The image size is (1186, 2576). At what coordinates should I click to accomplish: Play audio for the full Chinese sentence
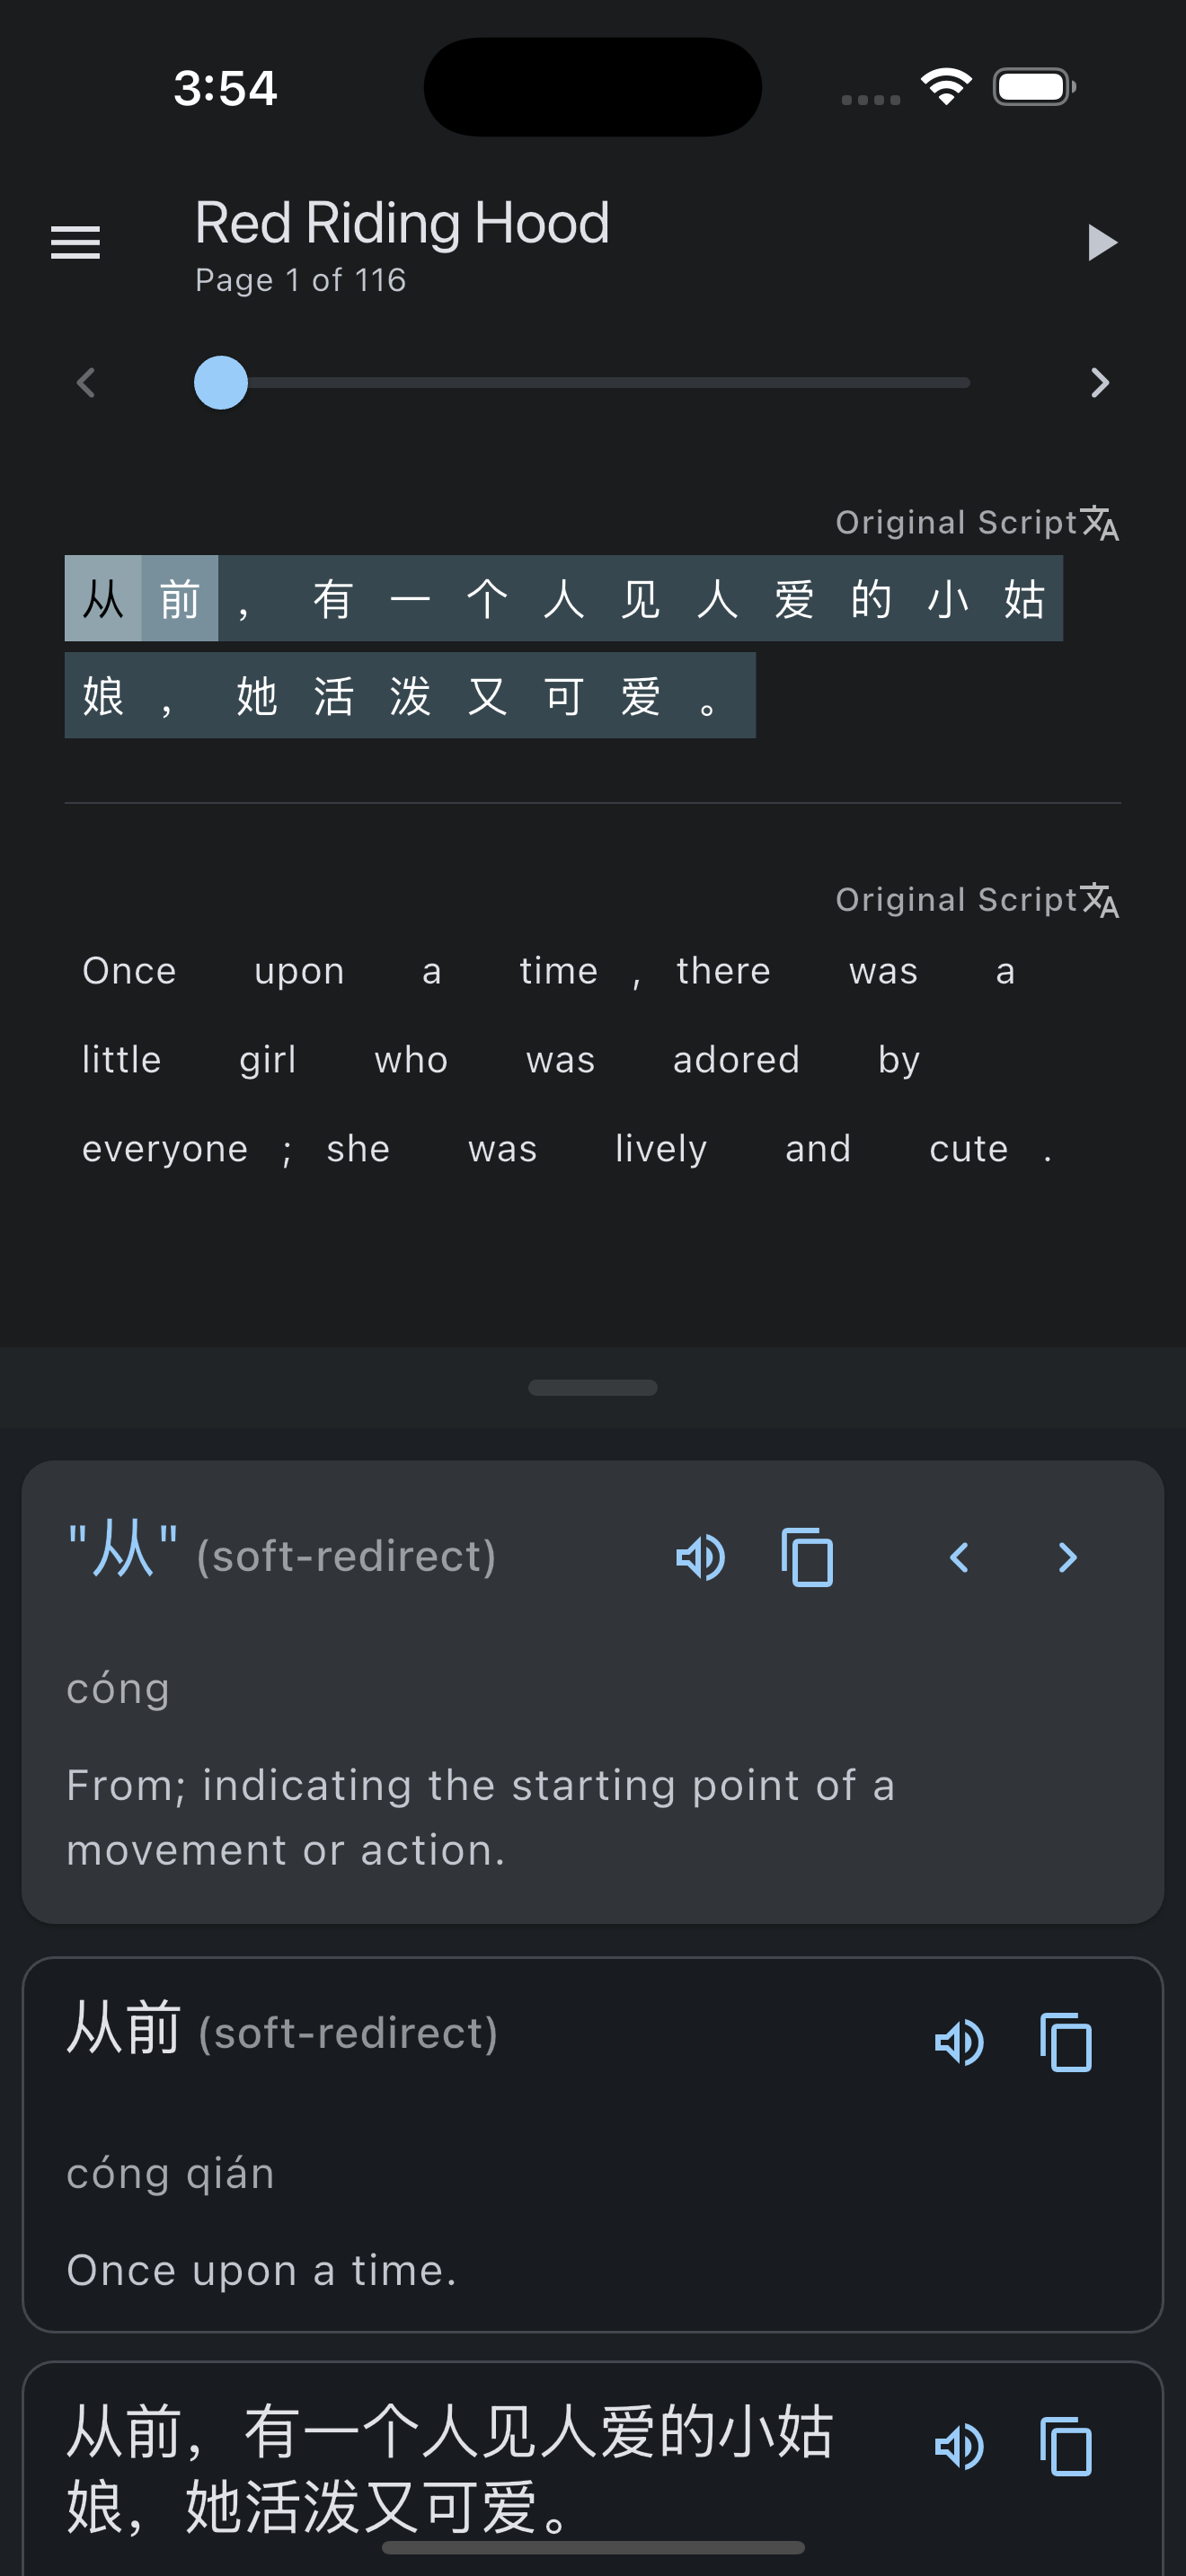pos(959,2447)
